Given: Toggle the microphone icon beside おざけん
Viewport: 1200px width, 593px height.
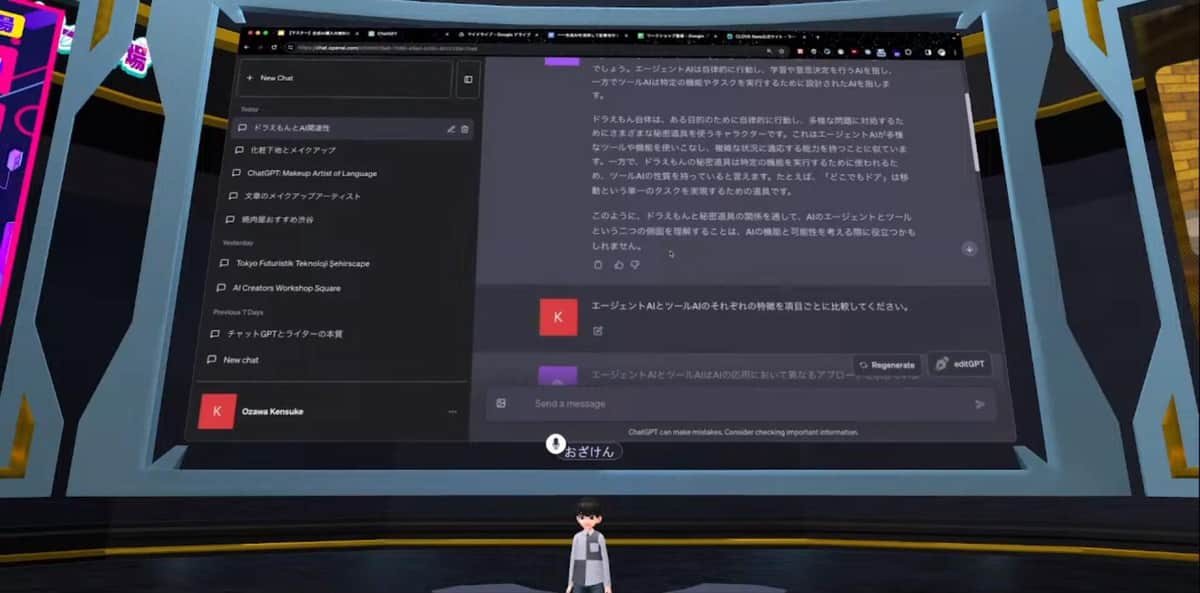Looking at the screenshot, I should pos(555,443).
